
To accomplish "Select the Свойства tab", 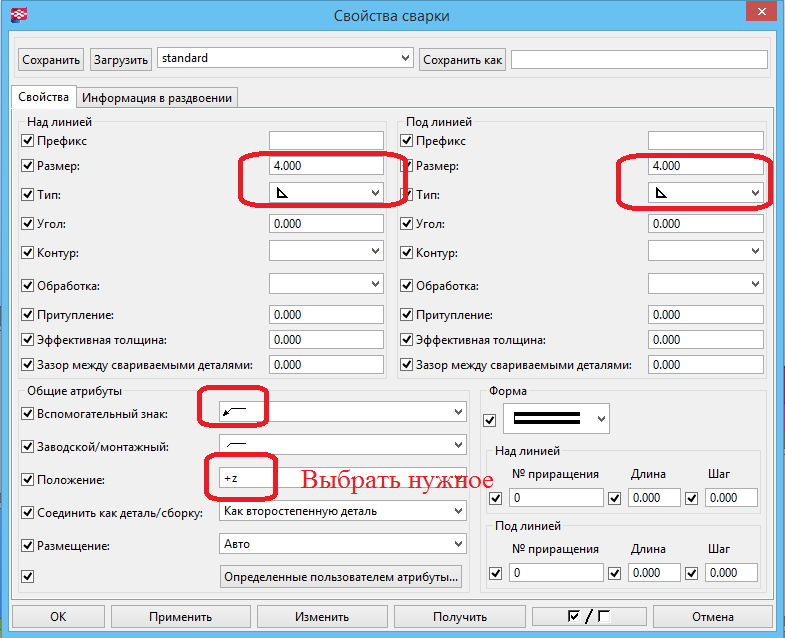I will (43, 97).
